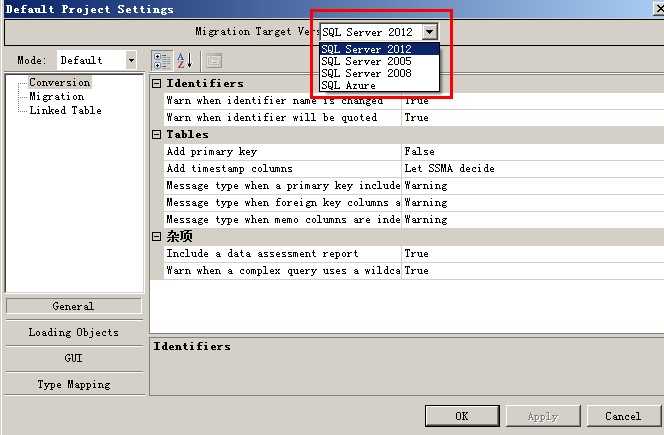
Task: Select 'Include a data assessment report' property
Action: pyautogui.click(x=282, y=253)
